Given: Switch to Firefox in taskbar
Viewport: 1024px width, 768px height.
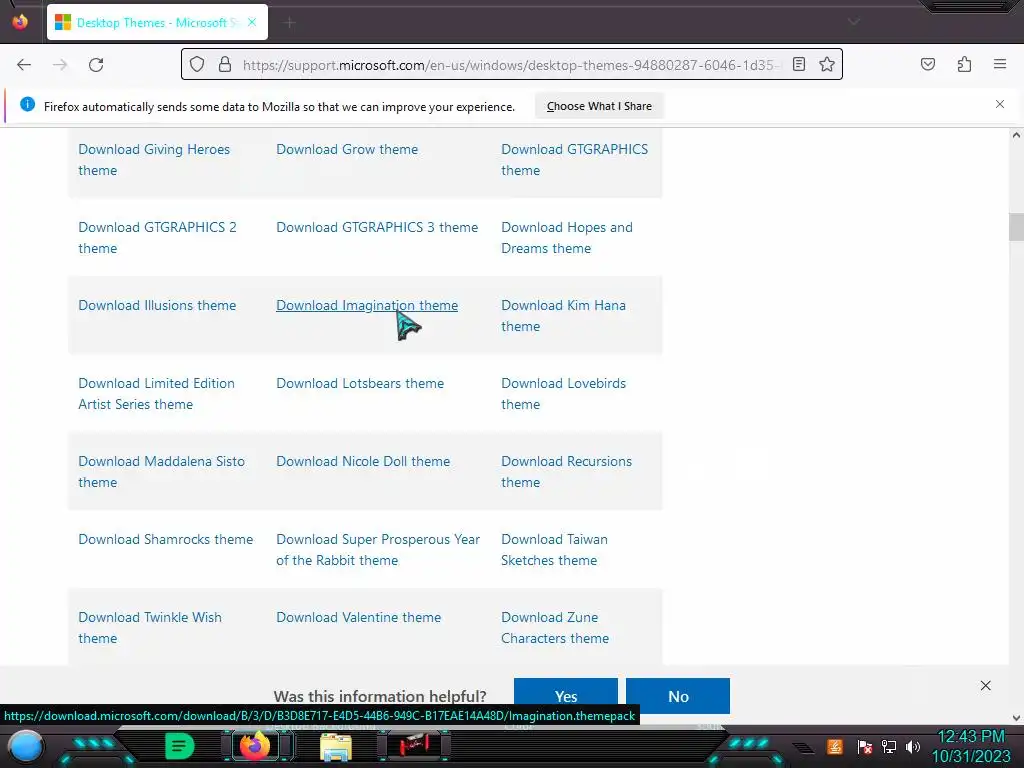Looking at the screenshot, I should coord(255,746).
